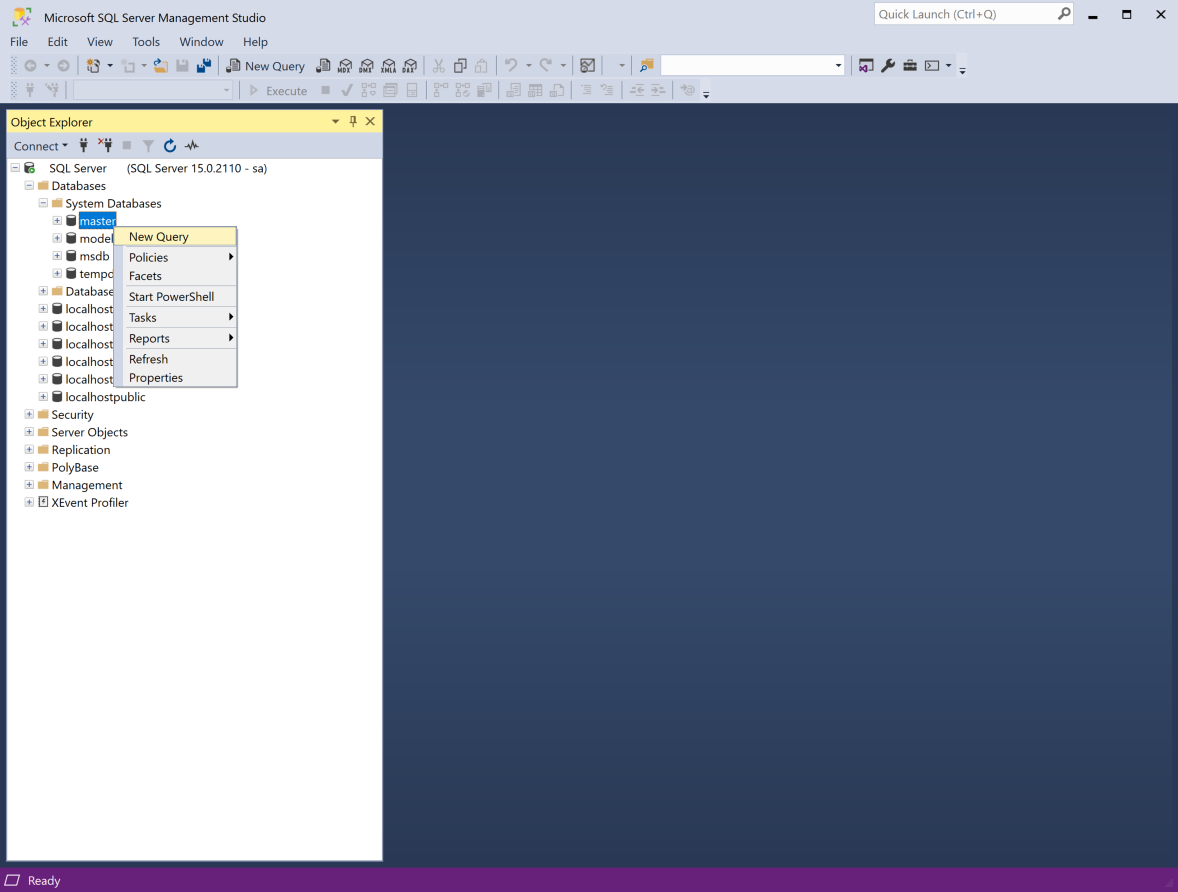Expand the Server Objects folder
This screenshot has width=1178, height=892.
click(x=29, y=432)
